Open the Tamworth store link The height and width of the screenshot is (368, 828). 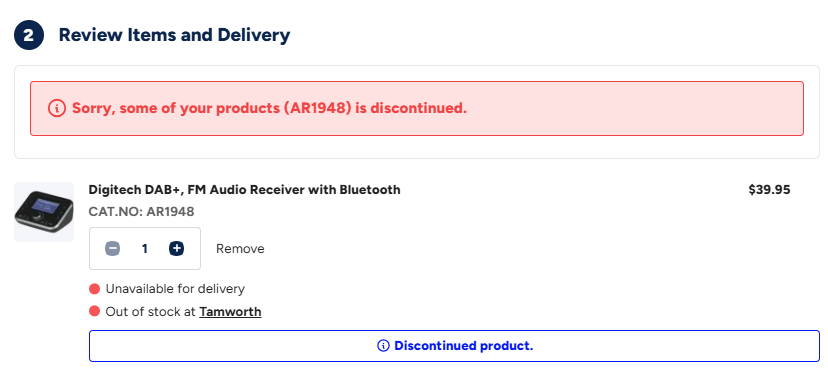(x=230, y=312)
